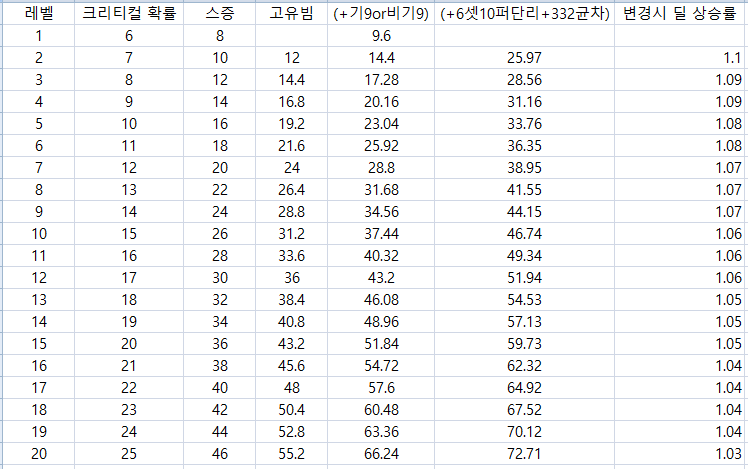Click the 46 cell in 스증 column
The image size is (748, 469).
220,453
